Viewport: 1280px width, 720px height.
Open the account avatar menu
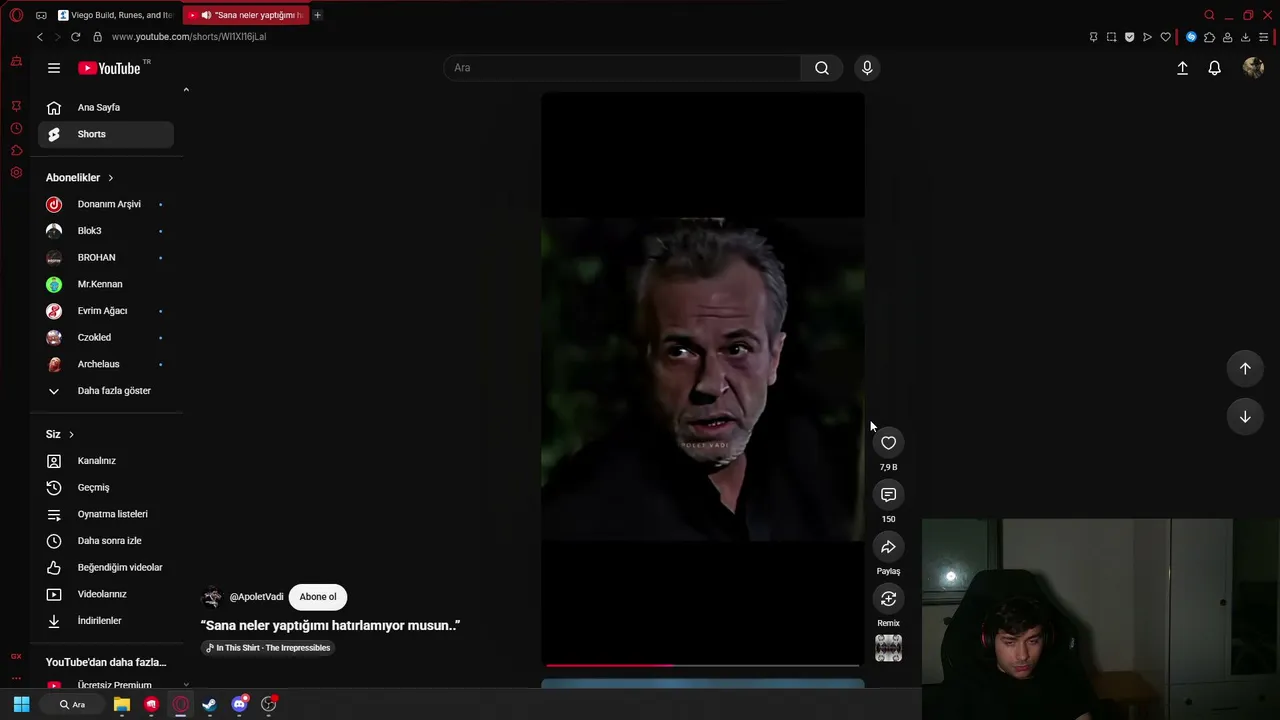pos(1253,68)
